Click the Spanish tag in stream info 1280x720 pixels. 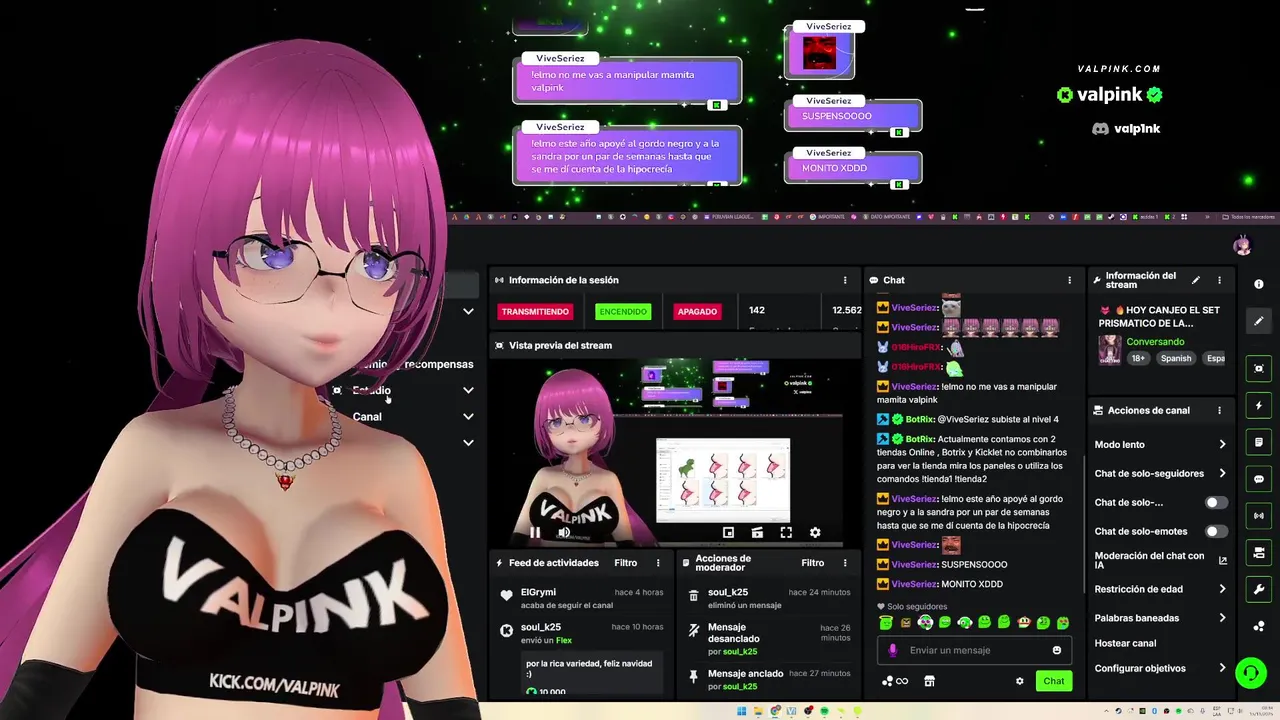pos(1176,358)
